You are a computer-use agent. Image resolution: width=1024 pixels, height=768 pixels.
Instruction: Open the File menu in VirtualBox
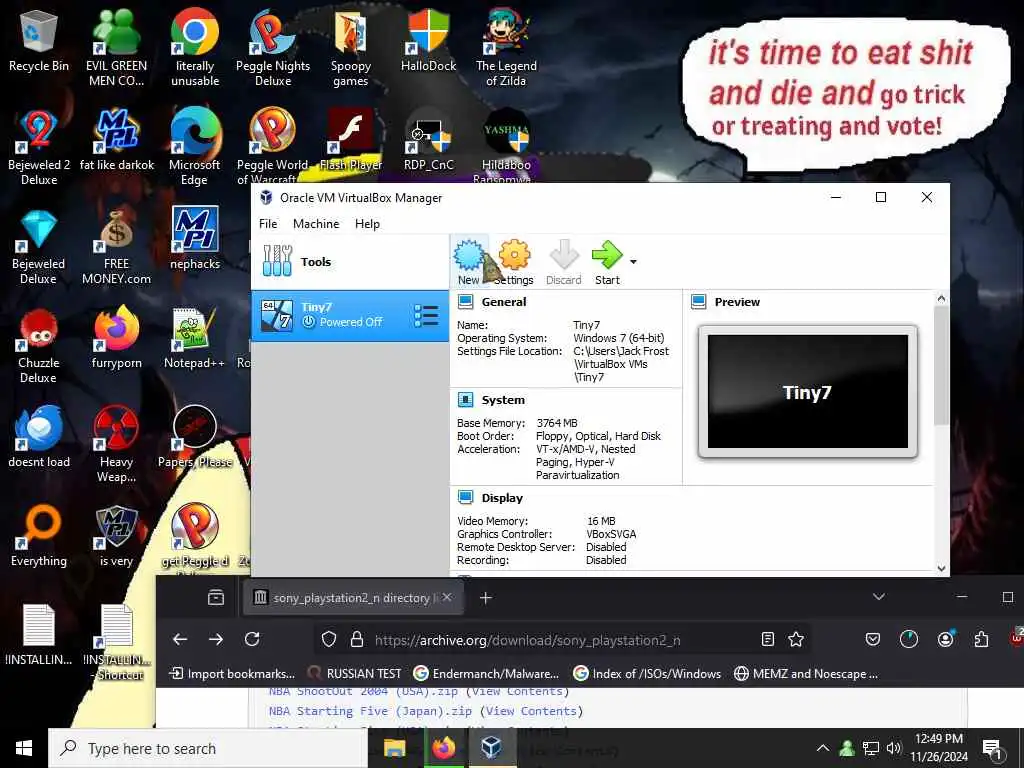268,223
